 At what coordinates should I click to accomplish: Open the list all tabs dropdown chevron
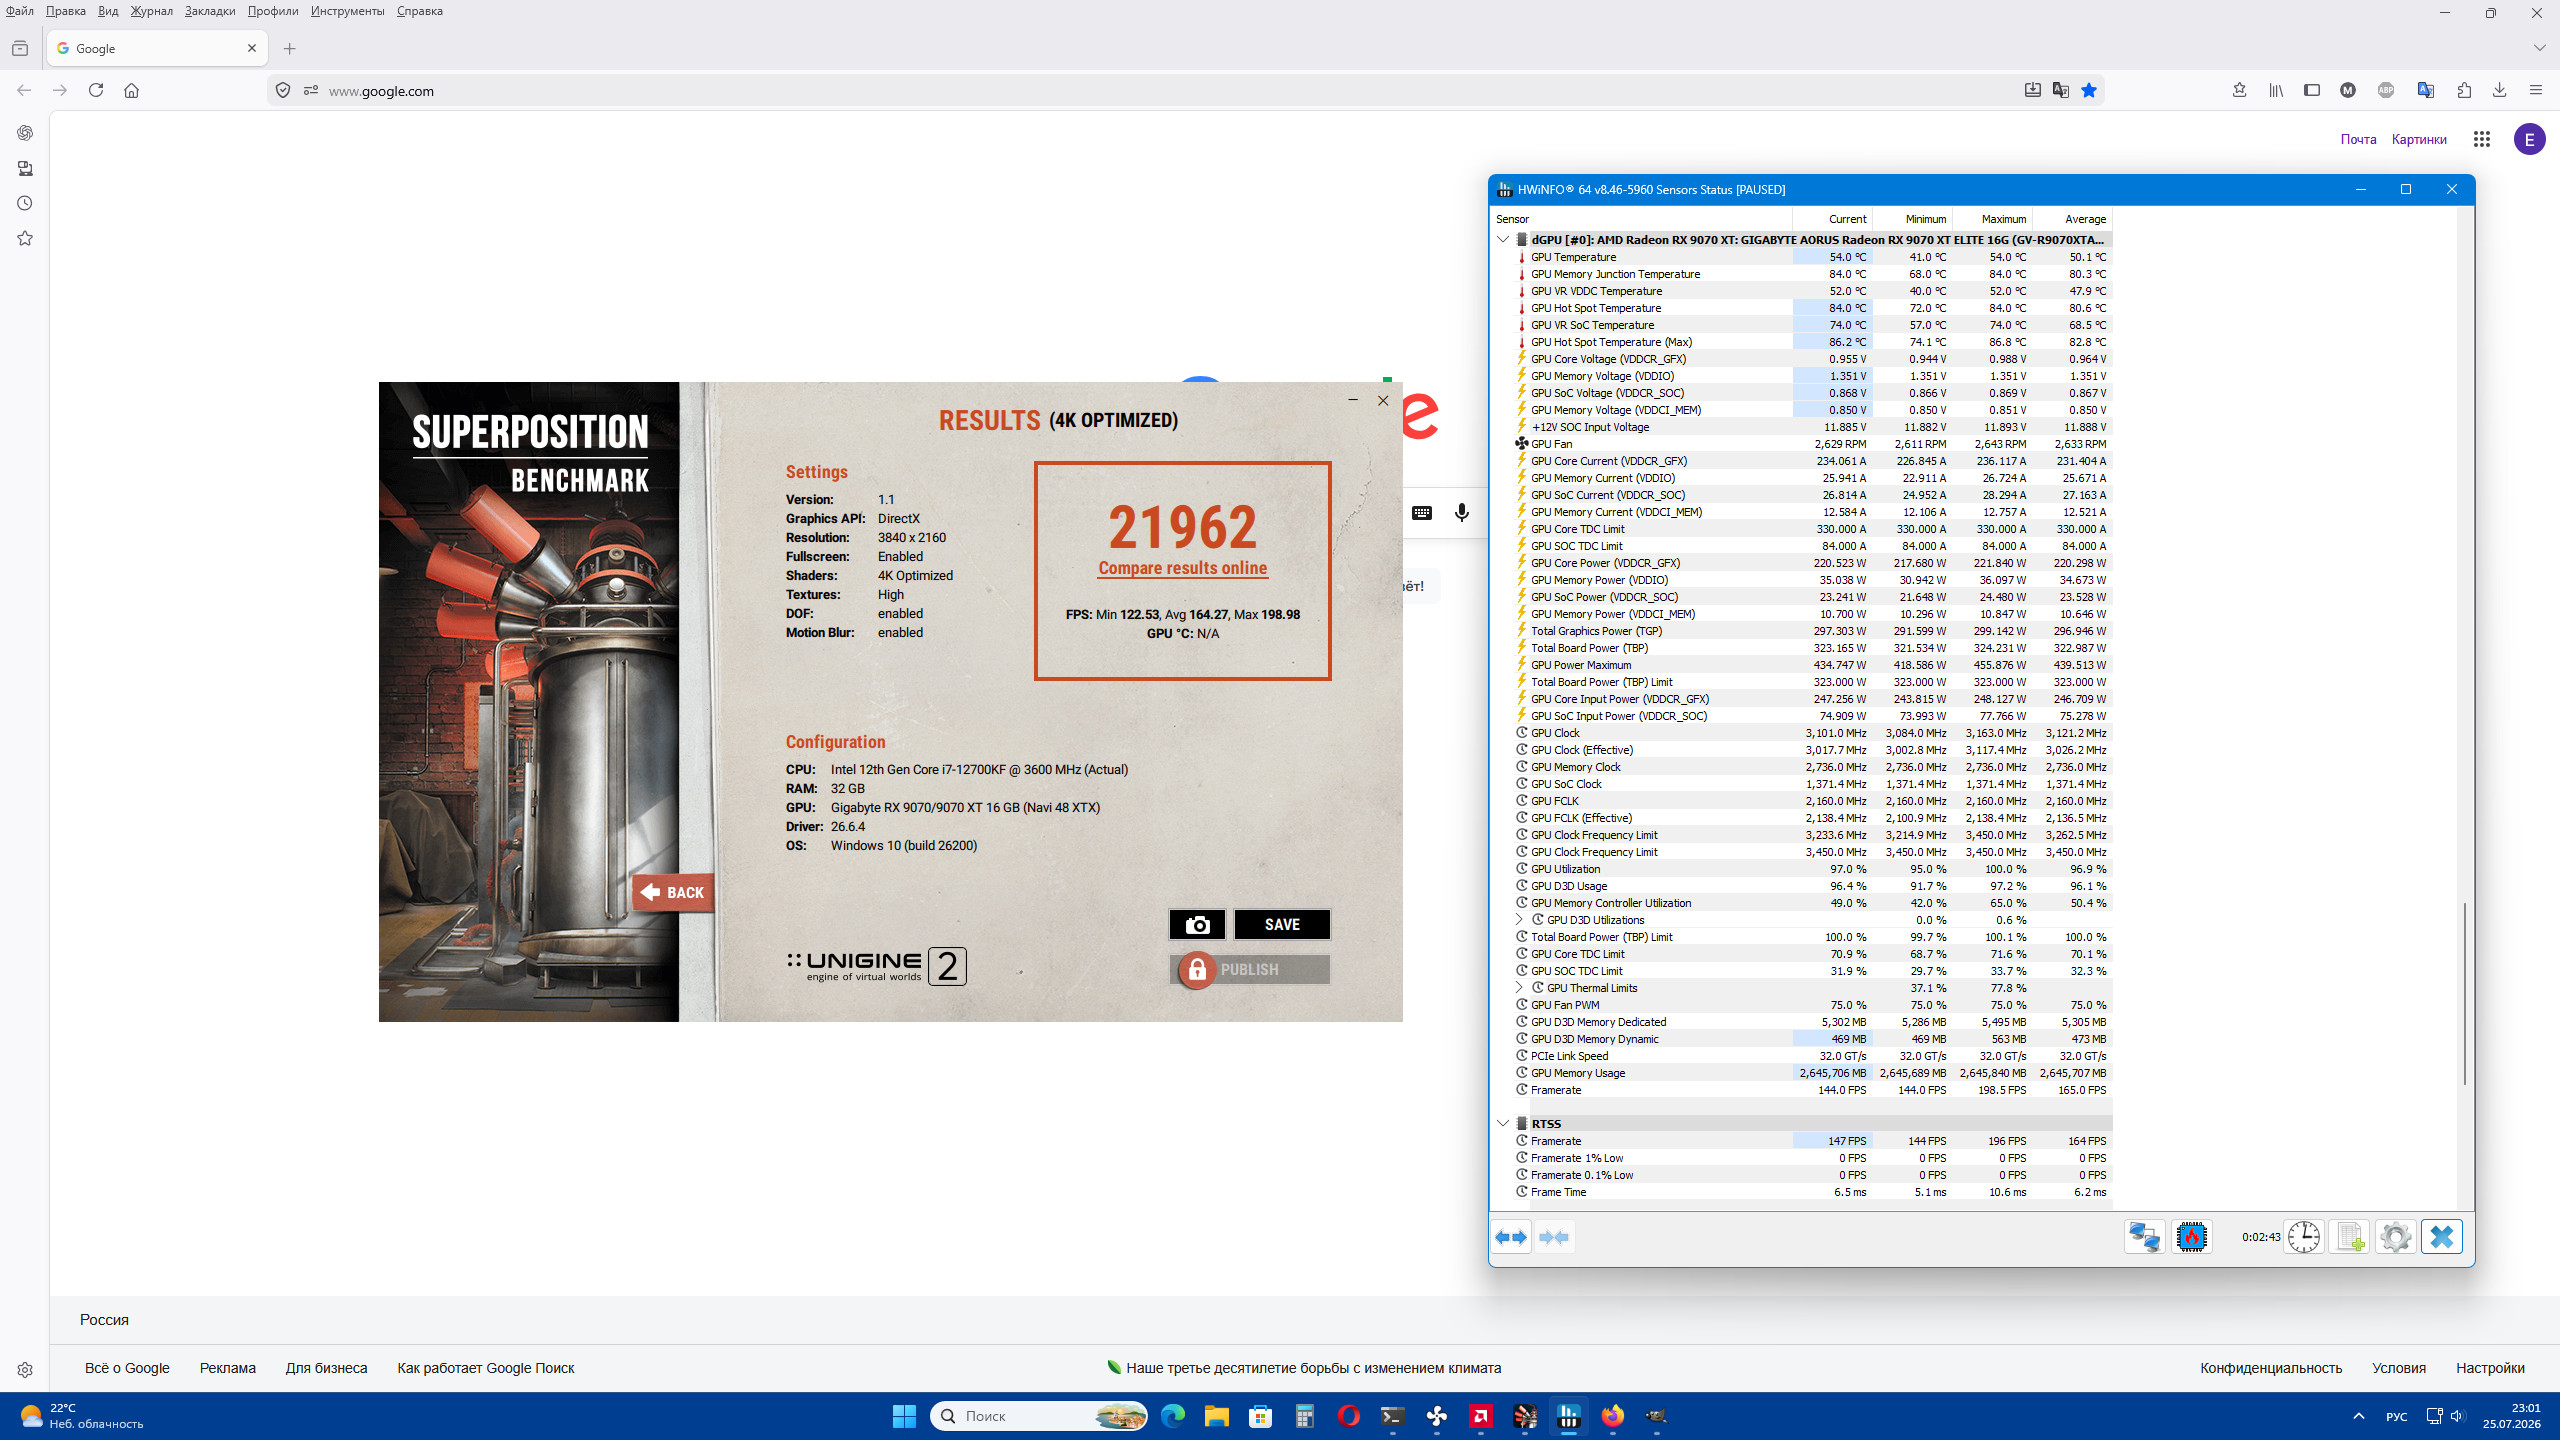[x=2539, y=48]
